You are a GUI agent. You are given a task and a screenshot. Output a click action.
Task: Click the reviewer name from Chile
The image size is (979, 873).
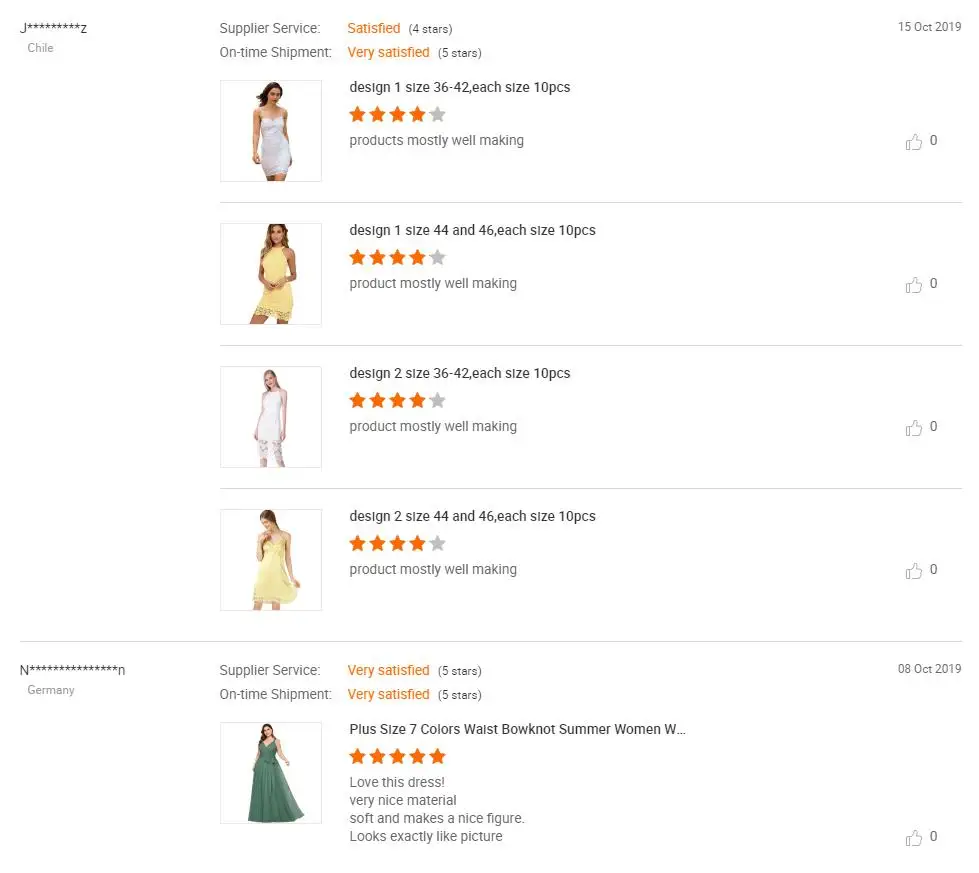click(x=54, y=28)
